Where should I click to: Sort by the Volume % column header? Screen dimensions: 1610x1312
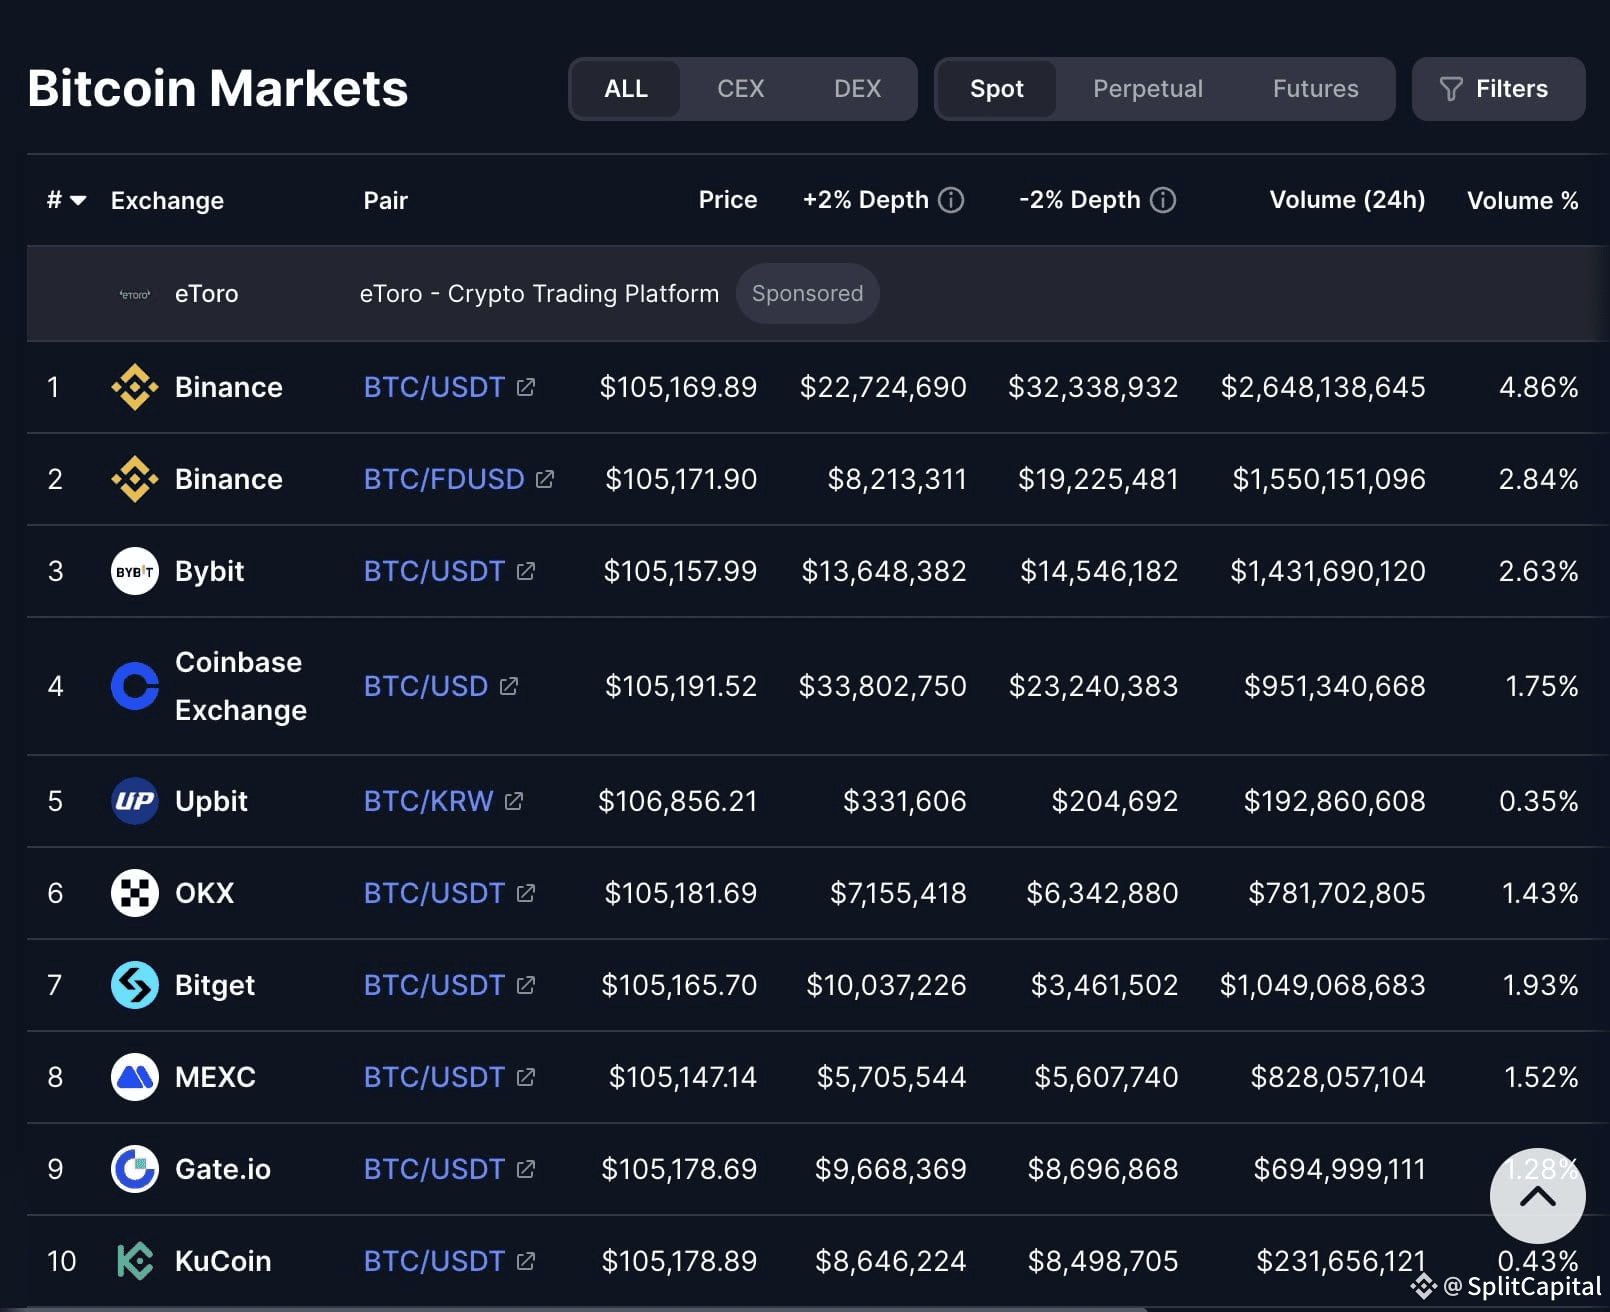pyautogui.click(x=1522, y=200)
